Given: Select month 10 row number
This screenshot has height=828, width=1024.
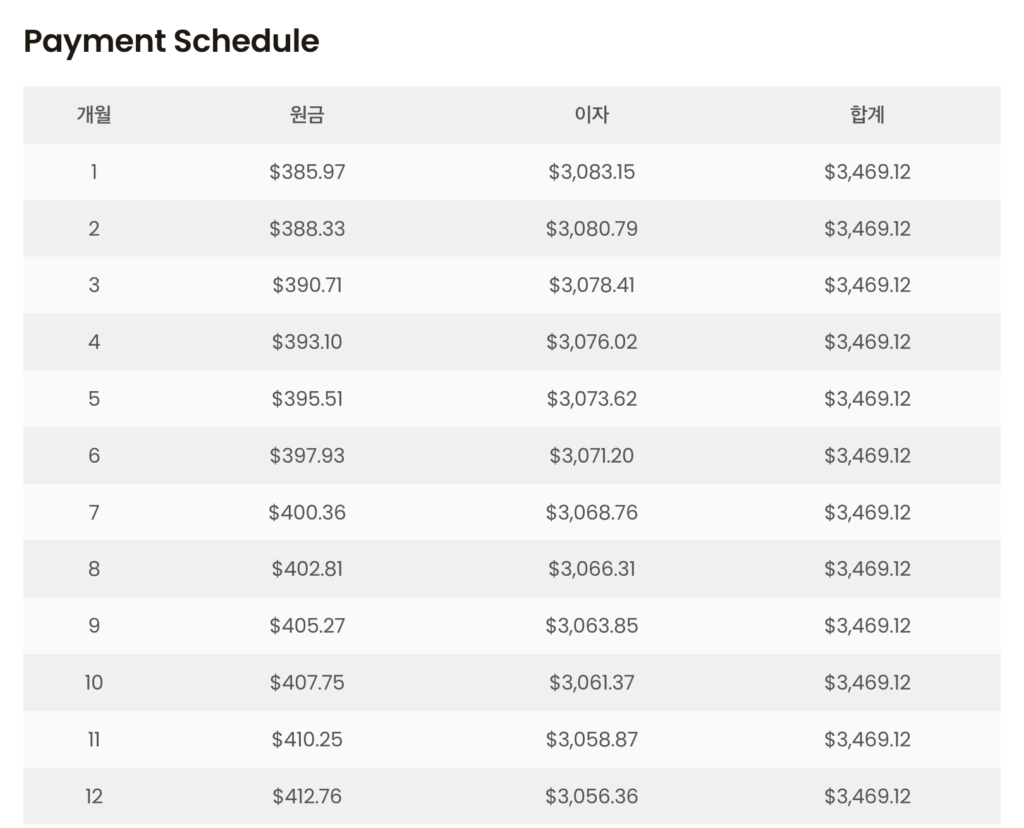Looking at the screenshot, I should (x=94, y=683).
